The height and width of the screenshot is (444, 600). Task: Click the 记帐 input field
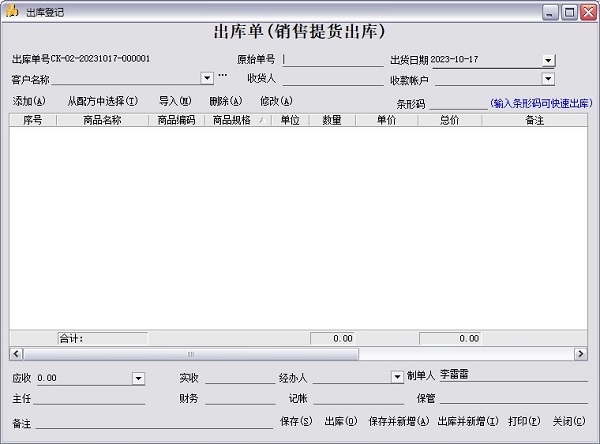[x=359, y=398]
